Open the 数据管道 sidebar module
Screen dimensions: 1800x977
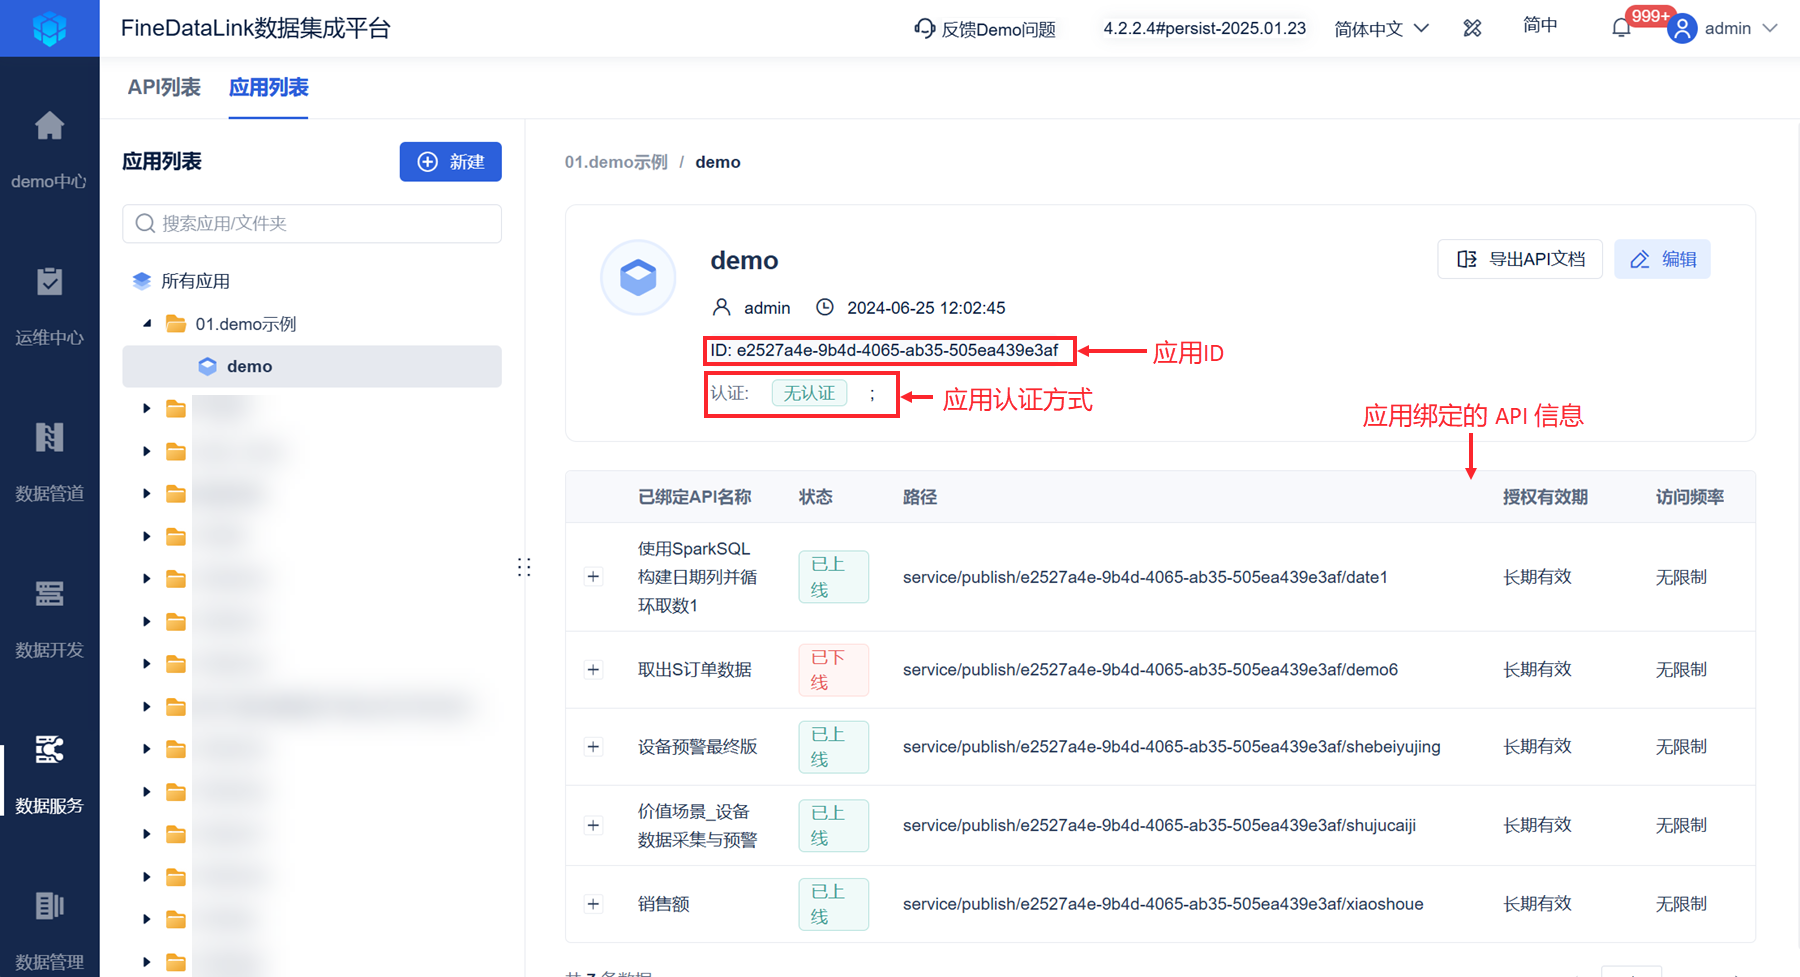[49, 463]
